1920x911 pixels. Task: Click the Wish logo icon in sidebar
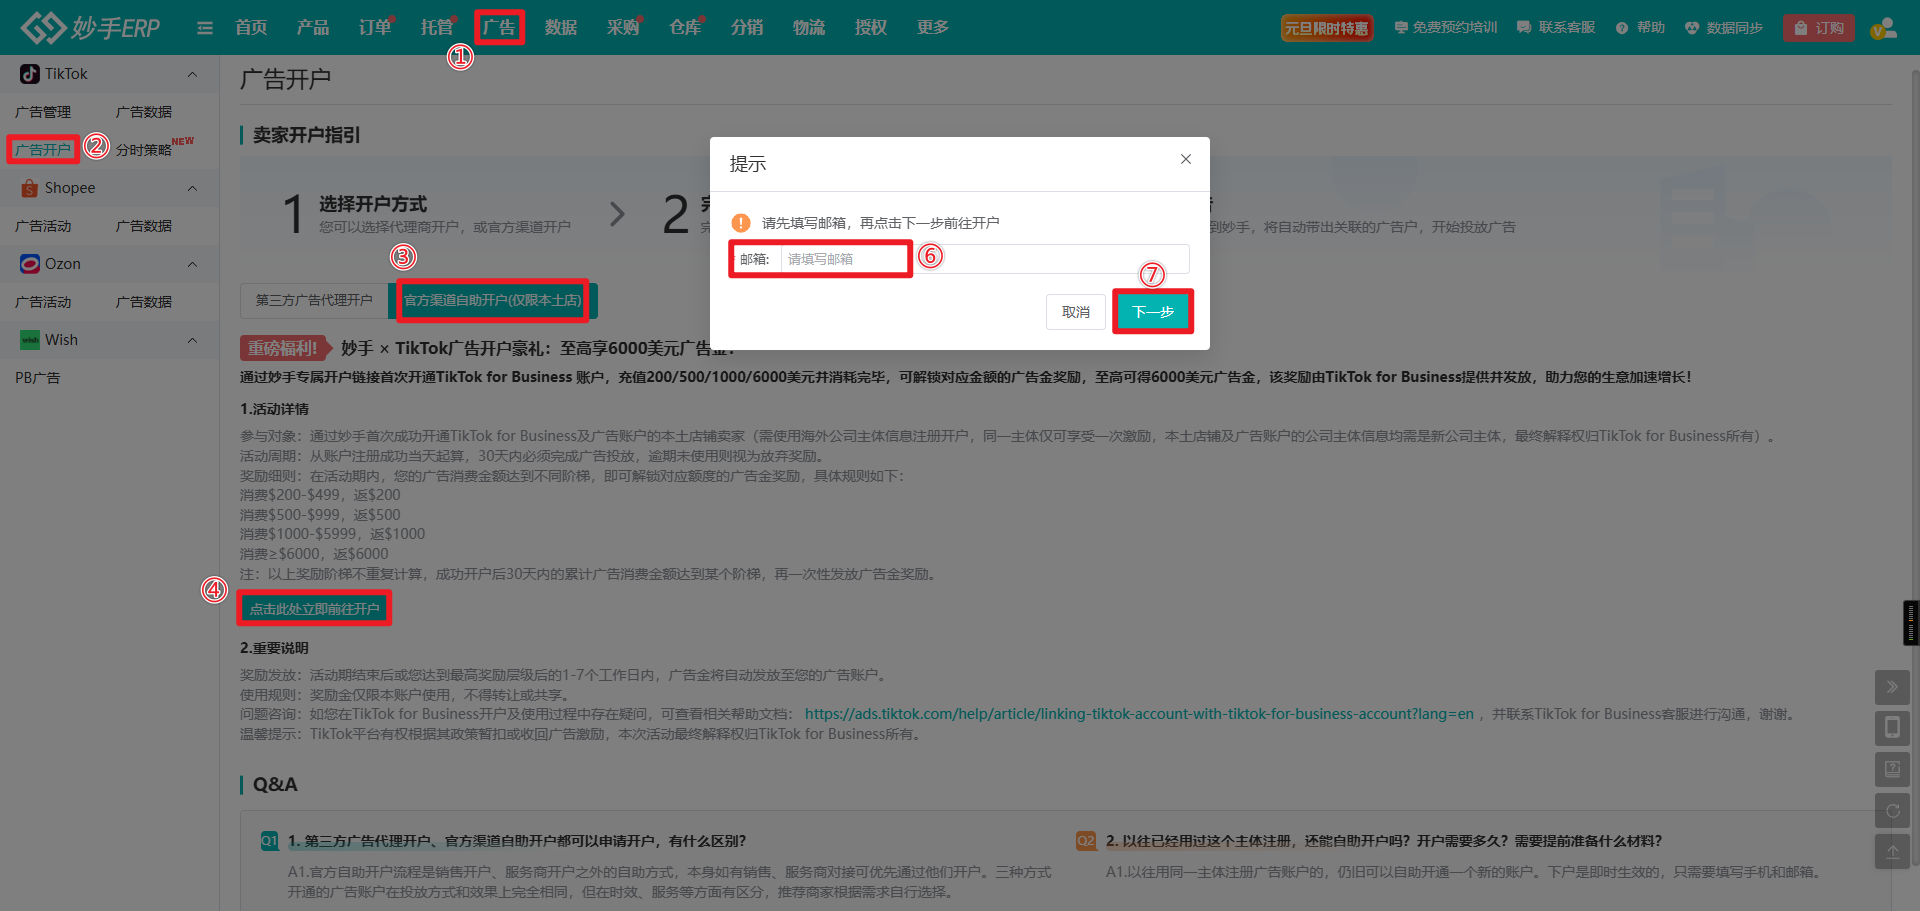click(30, 340)
